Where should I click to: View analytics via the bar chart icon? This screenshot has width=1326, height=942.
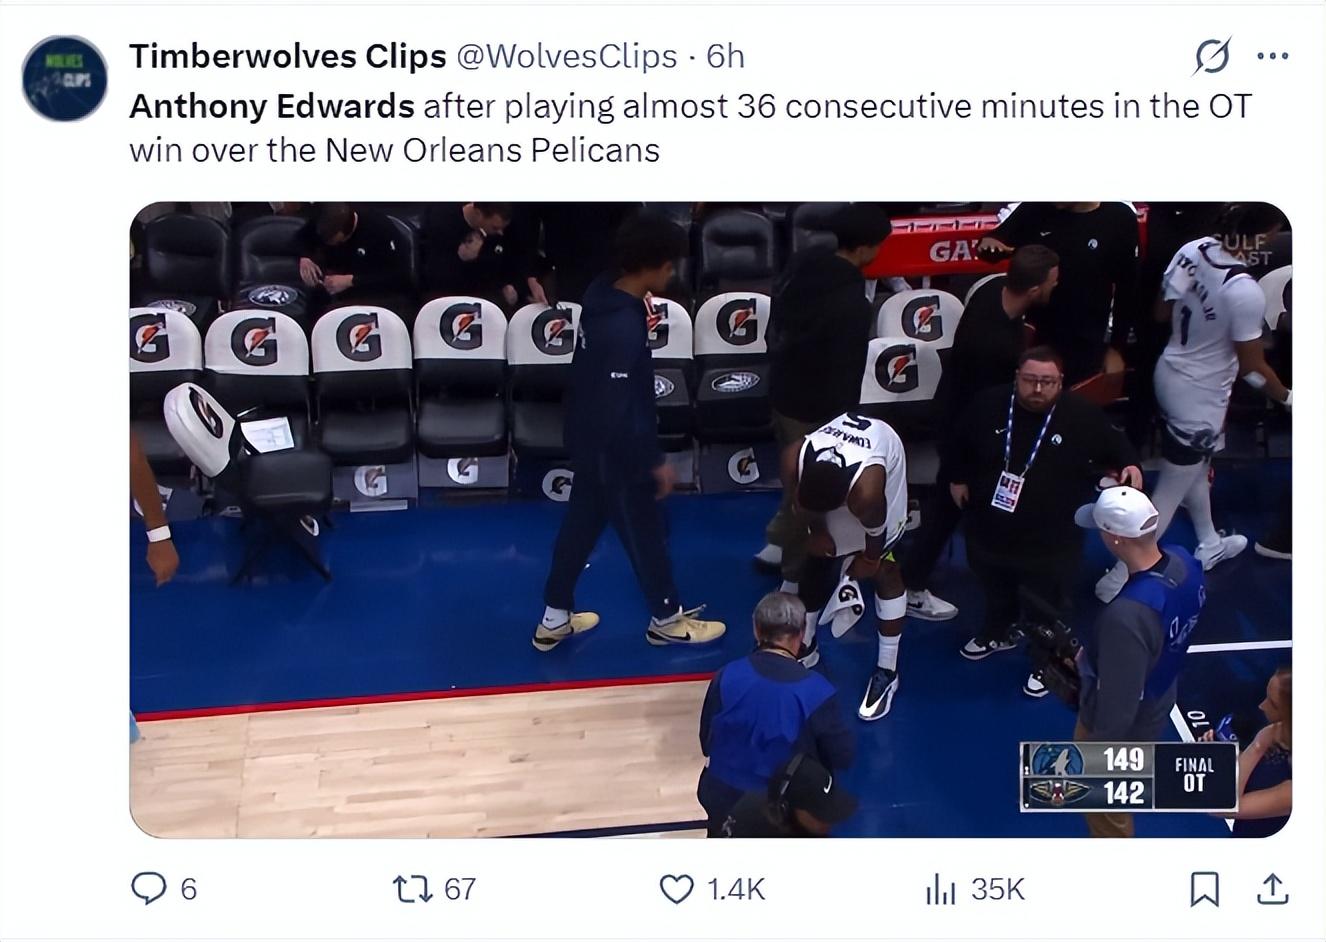click(940, 889)
